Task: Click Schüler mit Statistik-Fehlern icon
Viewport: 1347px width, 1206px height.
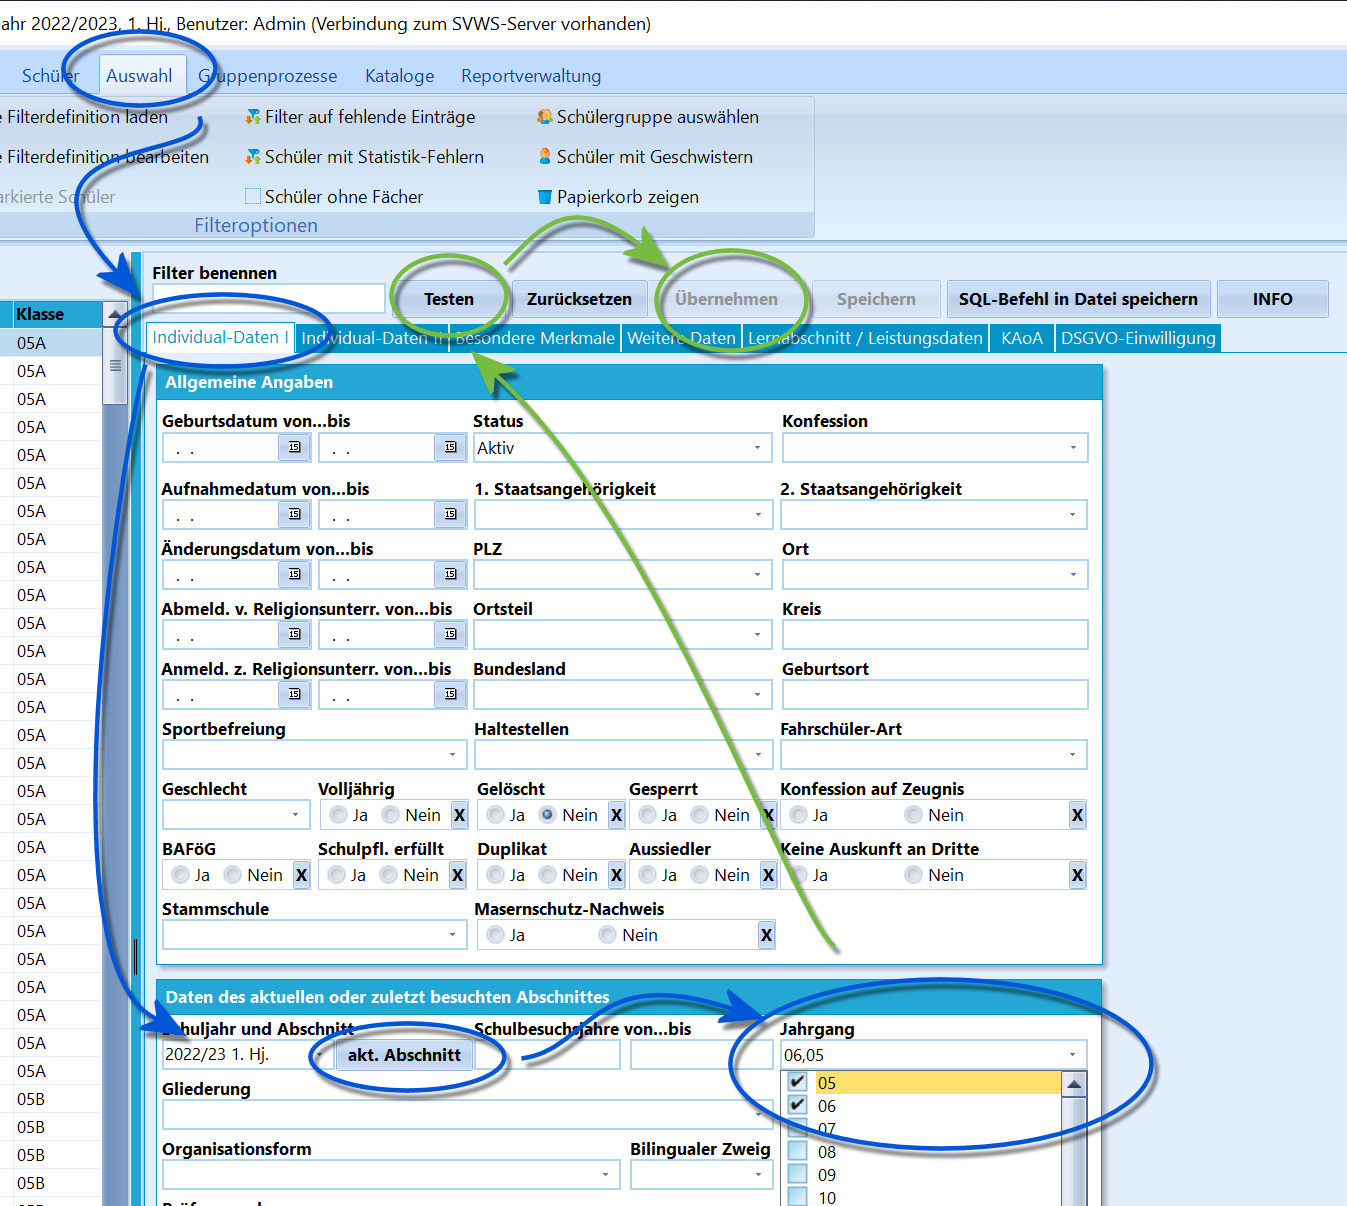Action: (253, 157)
